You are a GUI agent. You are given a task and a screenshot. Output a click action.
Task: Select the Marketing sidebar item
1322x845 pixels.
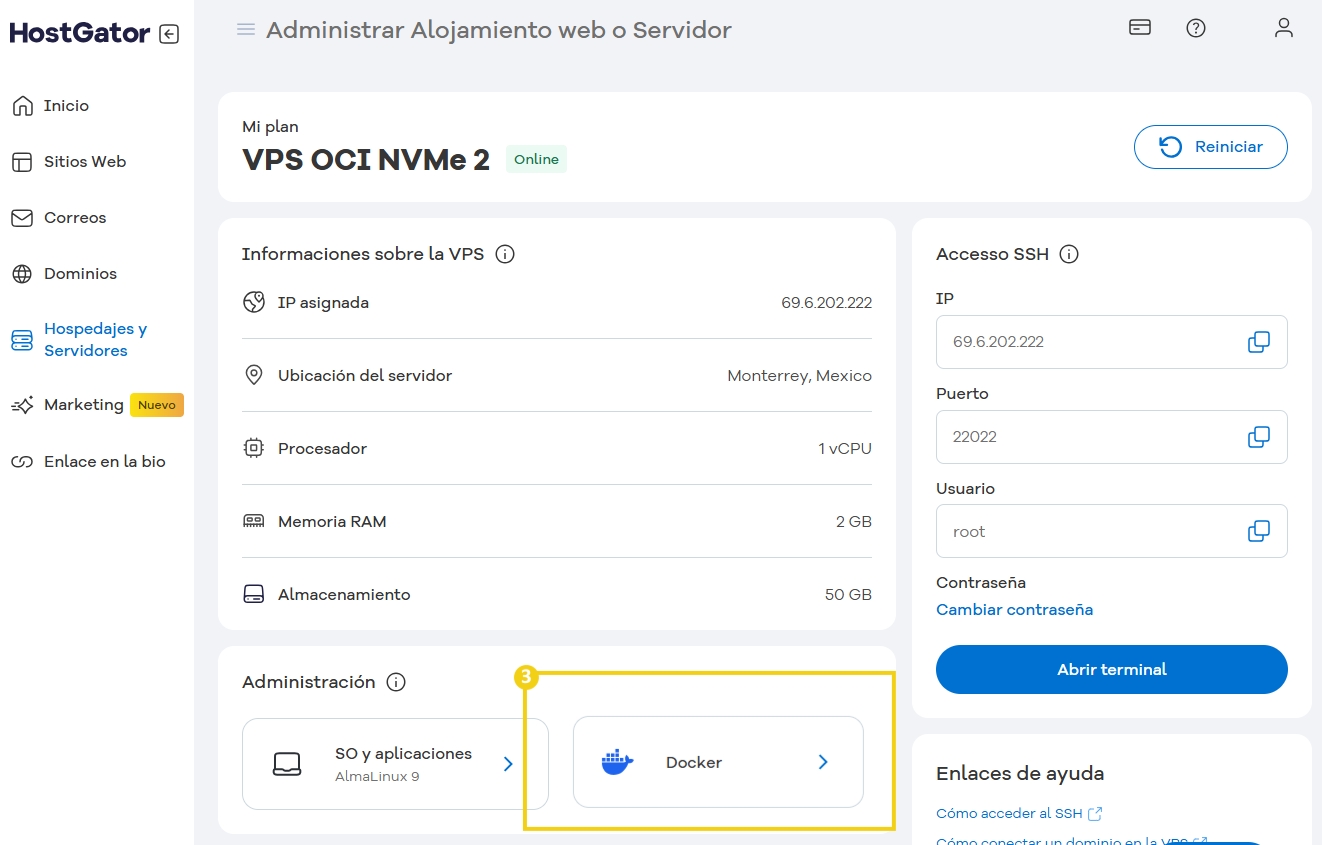pyautogui.click(x=85, y=404)
